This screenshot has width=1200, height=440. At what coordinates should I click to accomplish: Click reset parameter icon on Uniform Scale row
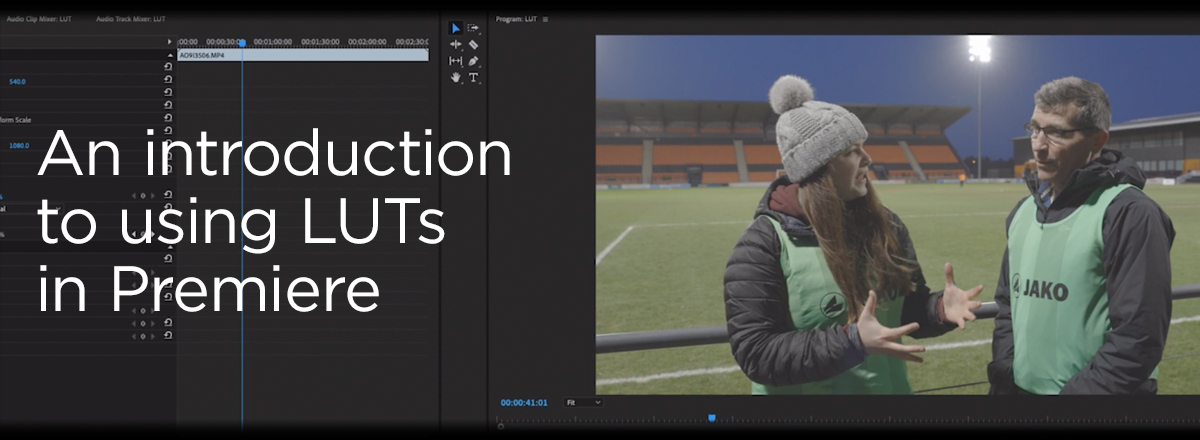click(168, 119)
